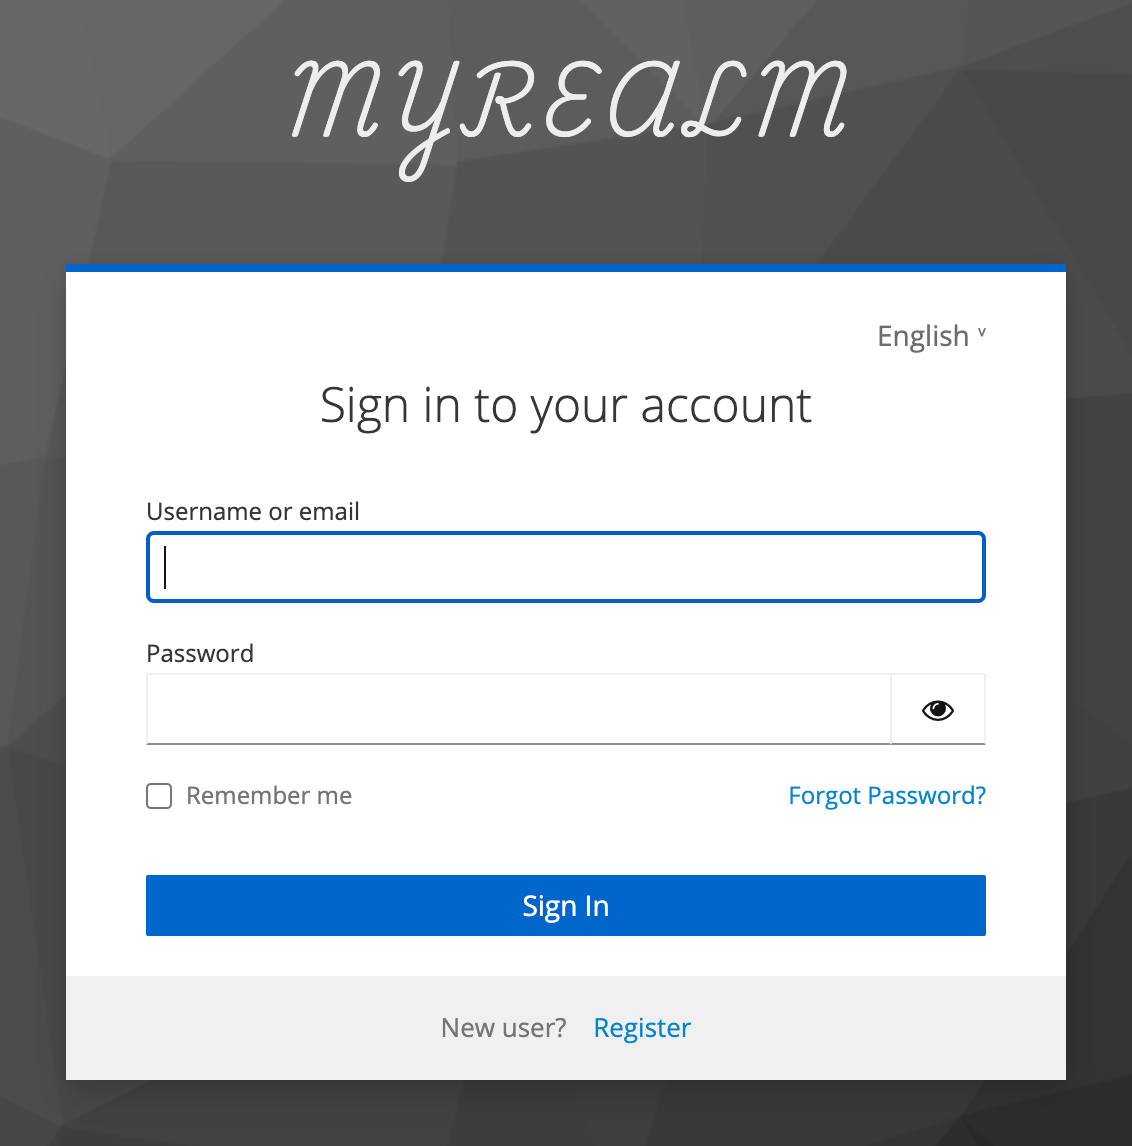Screen dimensions: 1132x1146
Task: Focus the Username or email field
Action: [566, 567]
